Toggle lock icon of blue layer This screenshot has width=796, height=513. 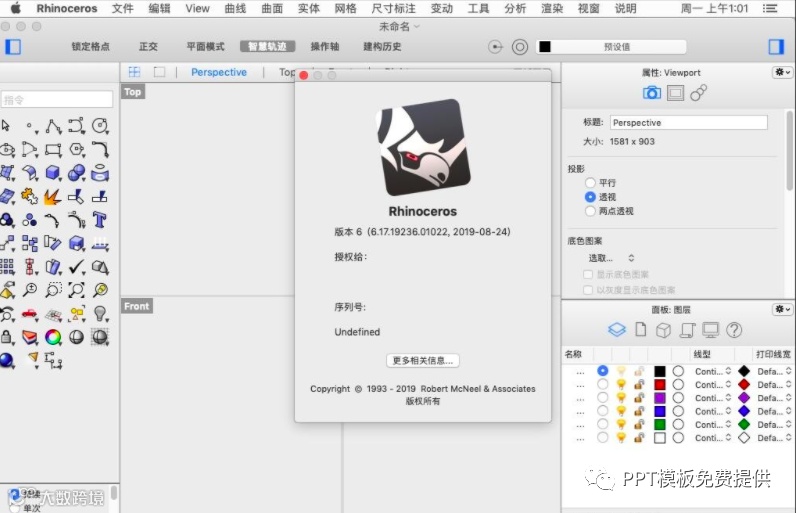(639, 411)
